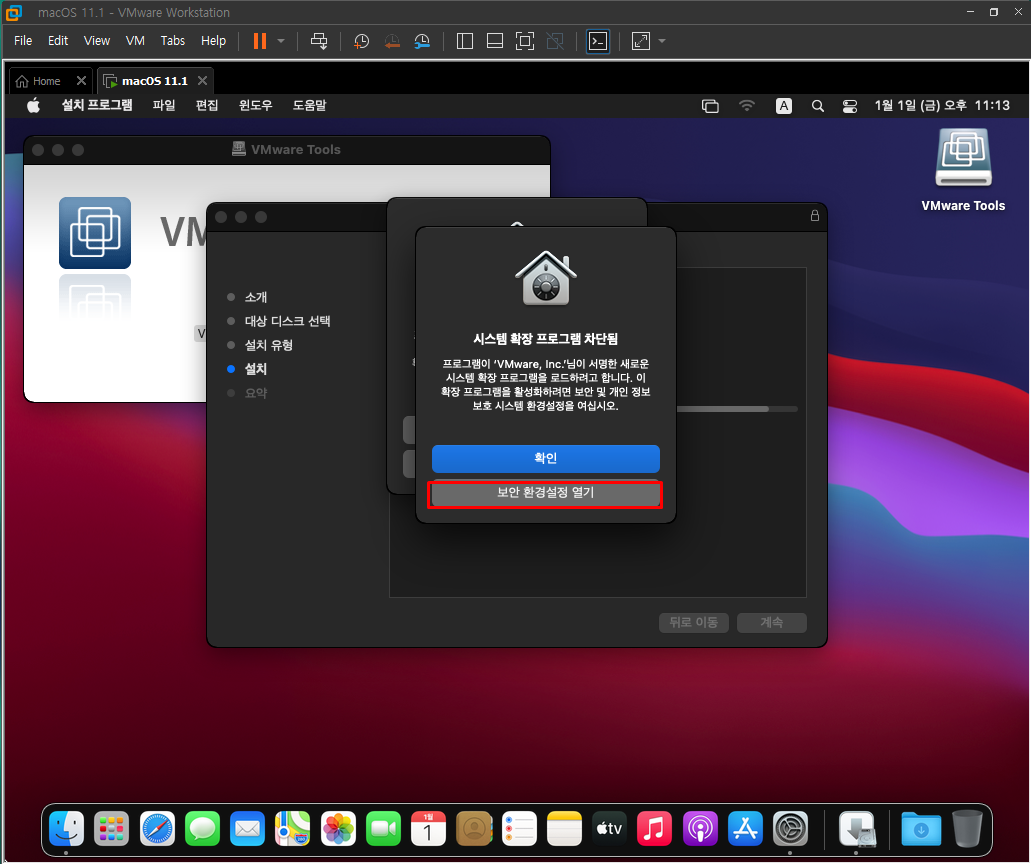Click the date and time clock
1031x864 pixels.
coord(942,105)
